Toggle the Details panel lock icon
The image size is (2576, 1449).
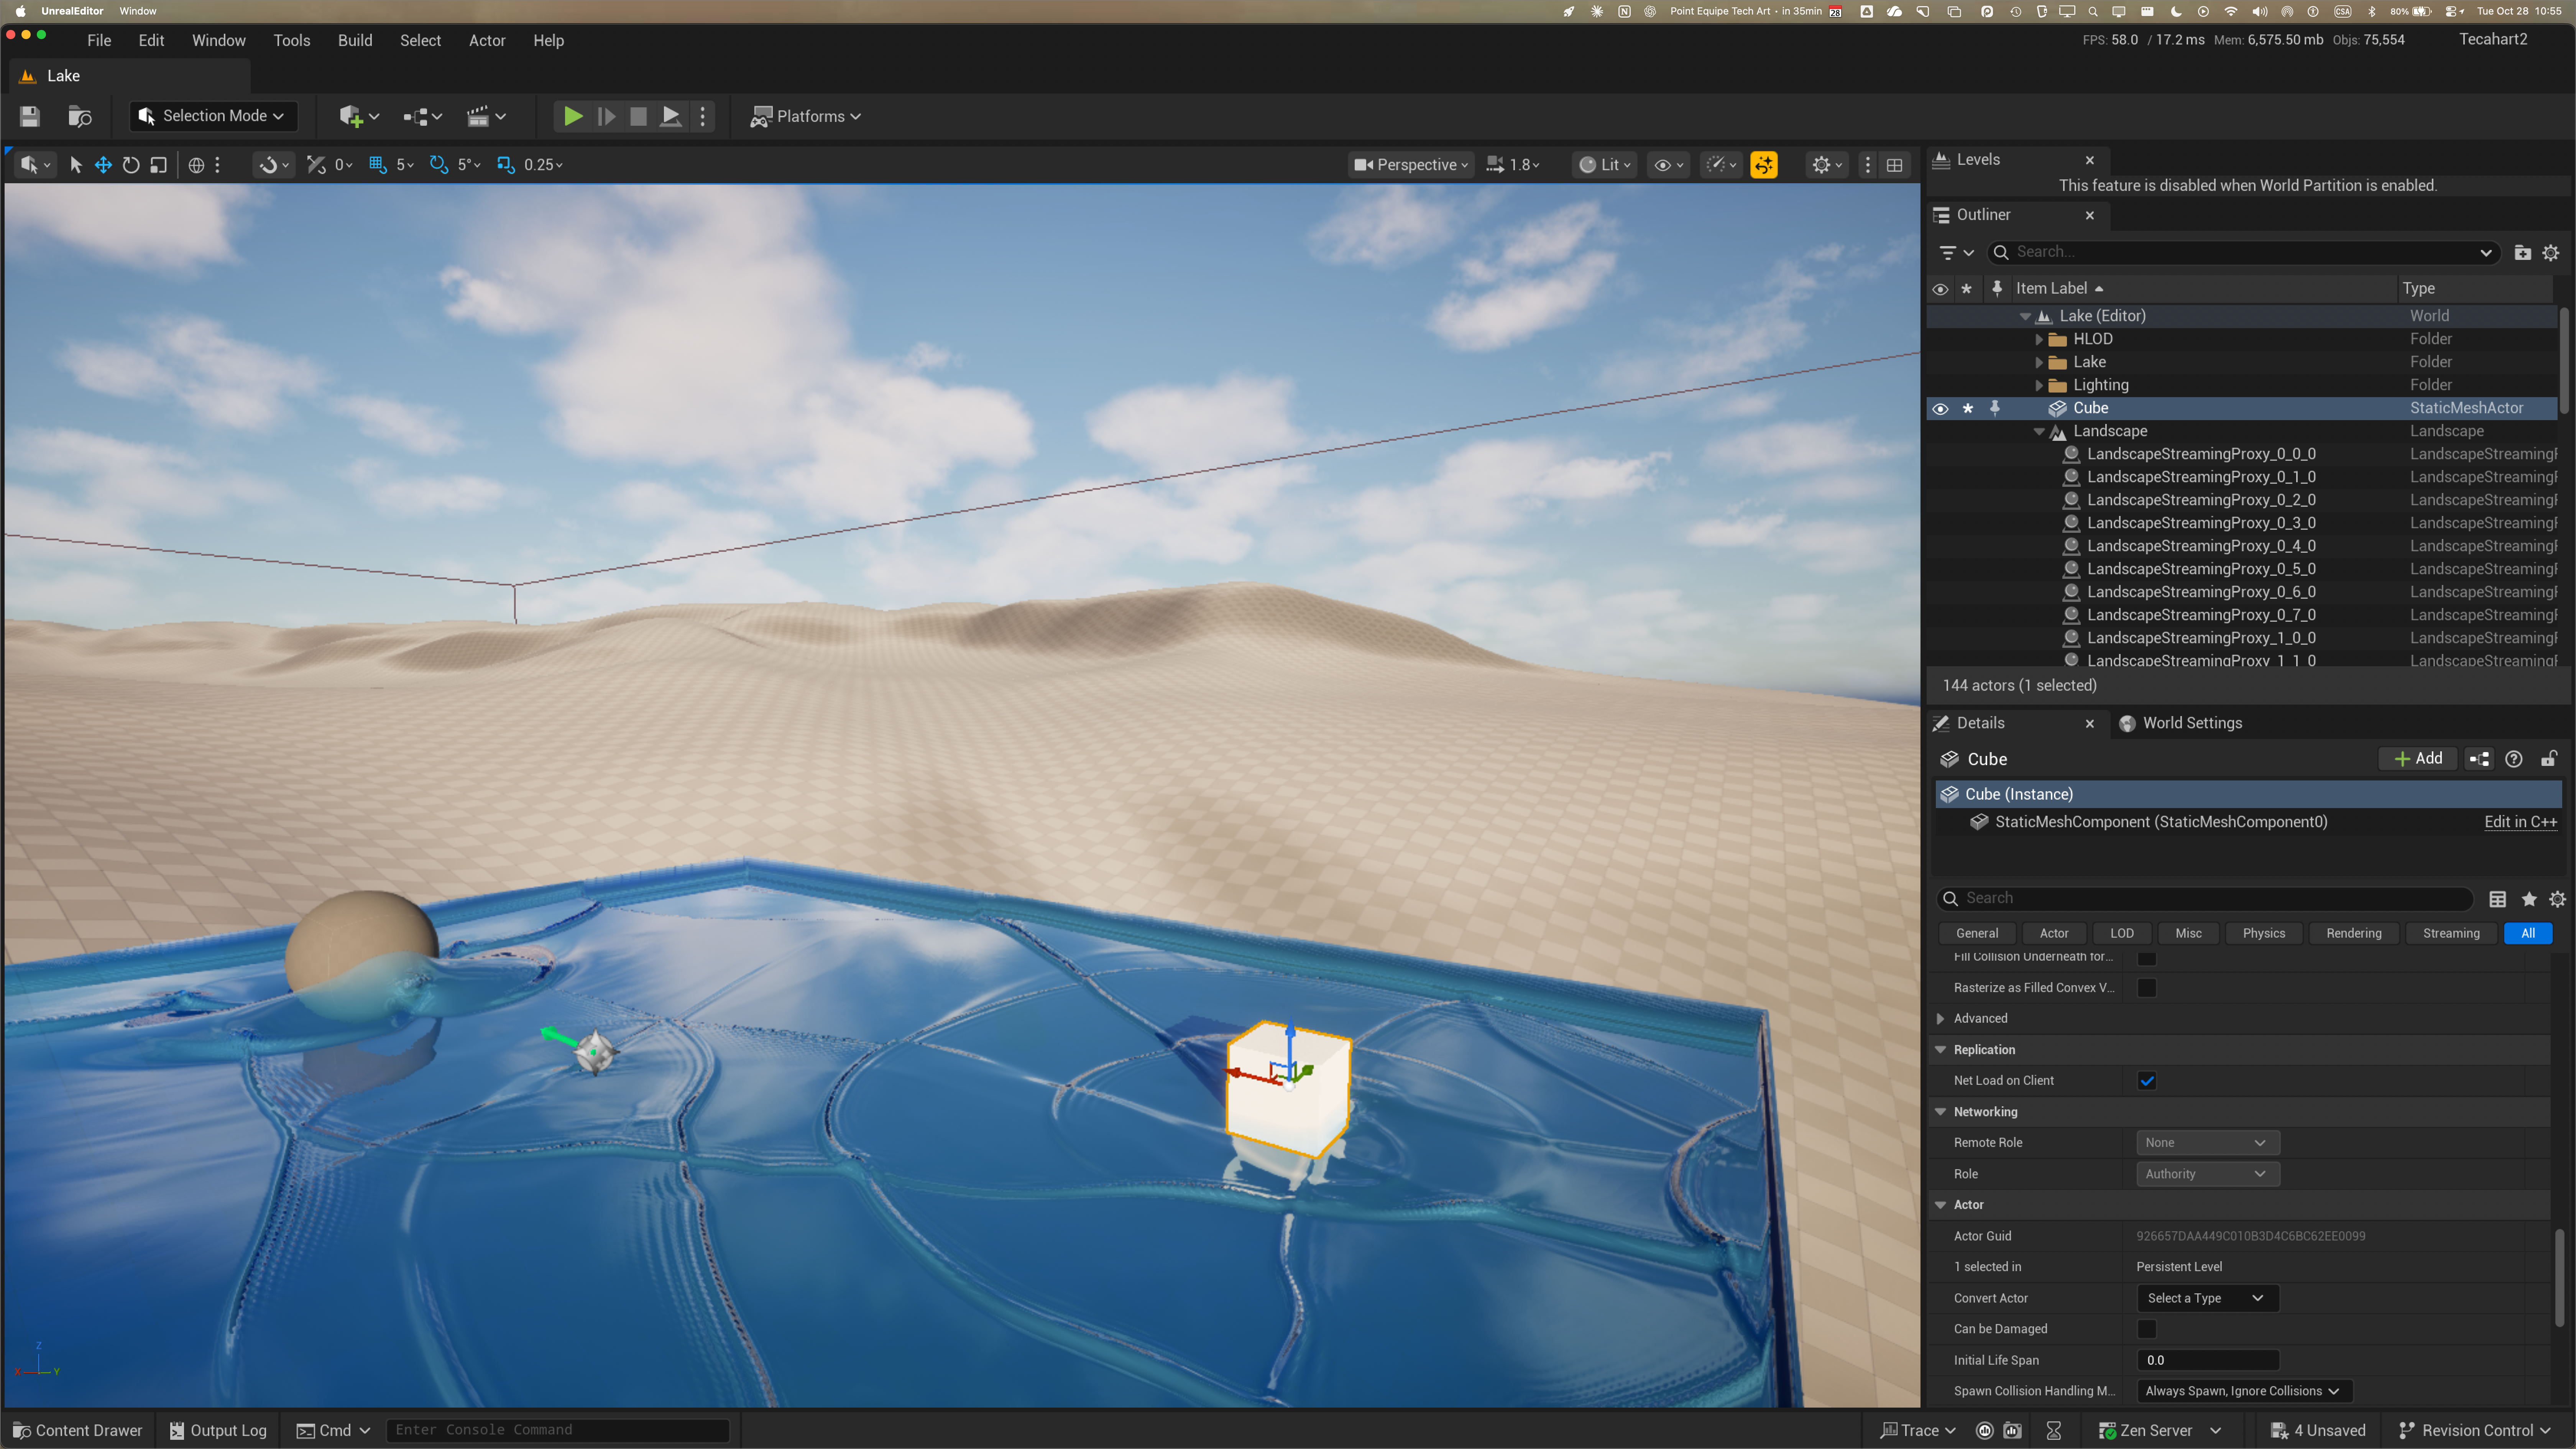(x=2549, y=759)
